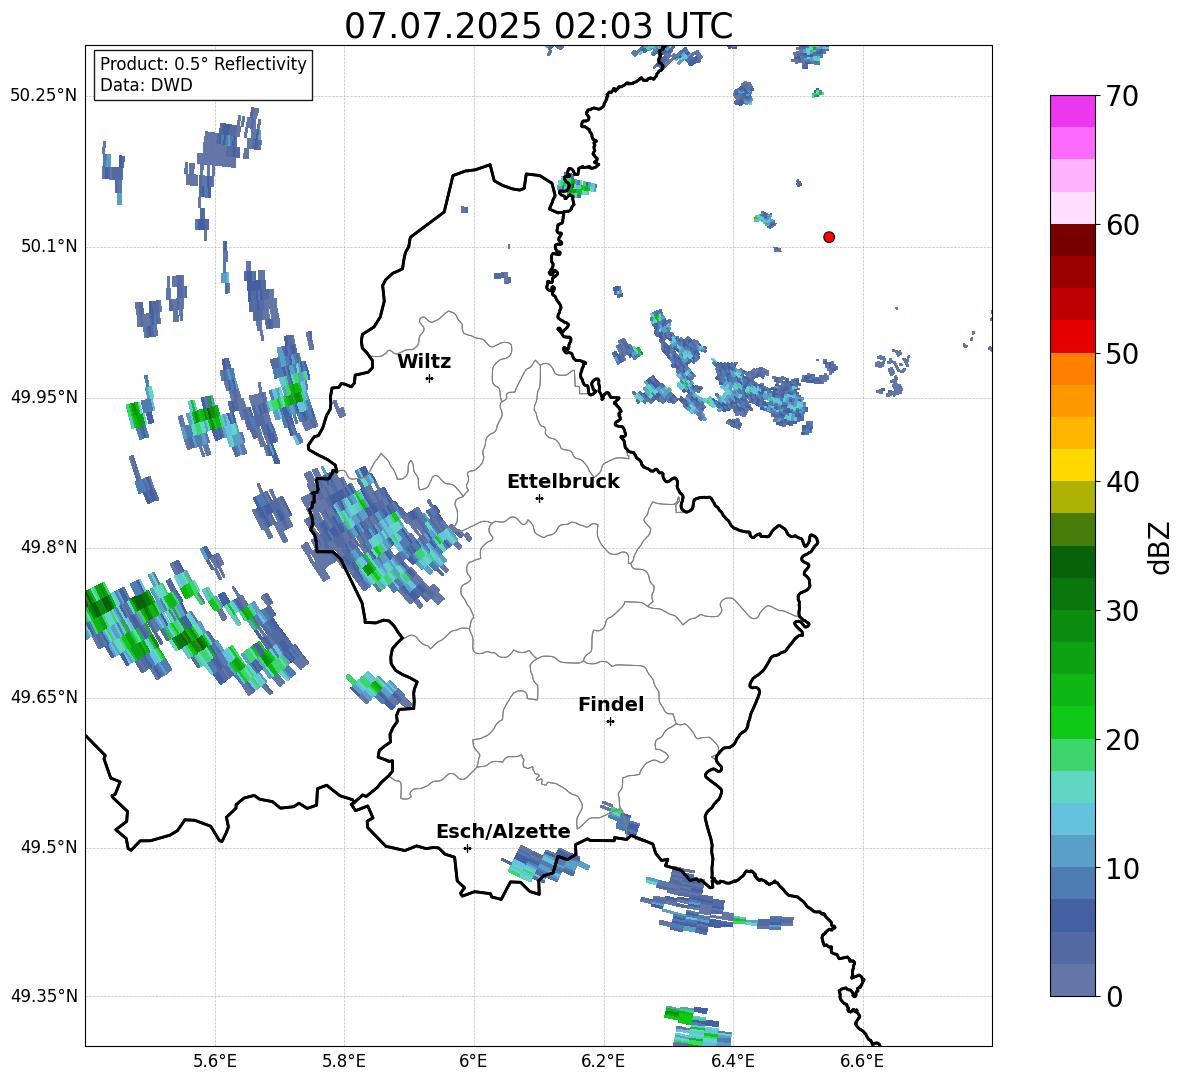Click the Findel city label
This screenshot has width=1184, height=1081.
click(611, 704)
